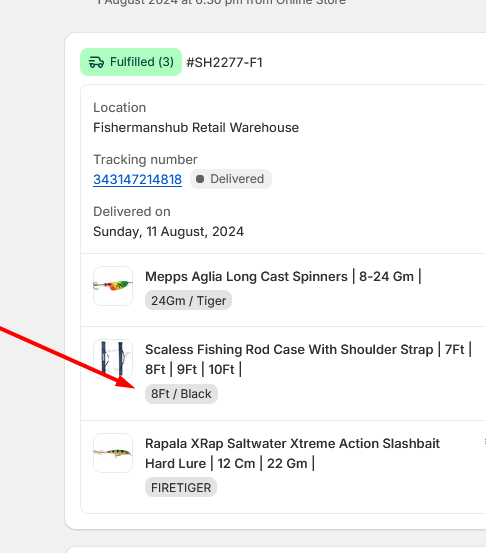The image size is (486, 553).
Task: Open Mepps Aglia Long Cast Spinners product
Action: (x=283, y=276)
